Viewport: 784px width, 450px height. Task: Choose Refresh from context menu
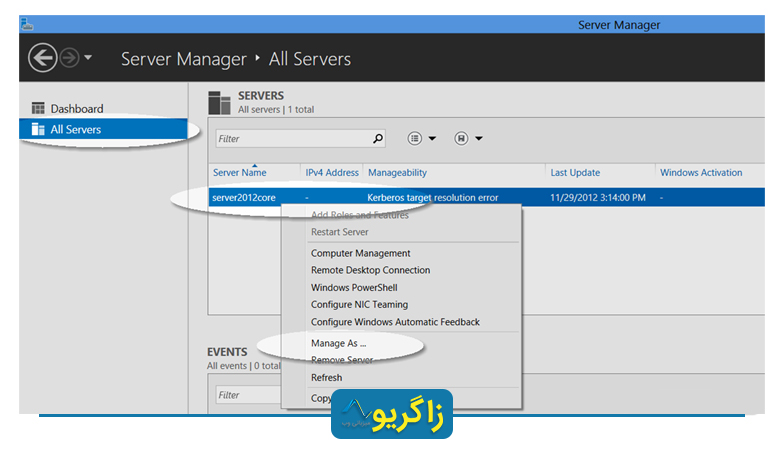coord(326,378)
